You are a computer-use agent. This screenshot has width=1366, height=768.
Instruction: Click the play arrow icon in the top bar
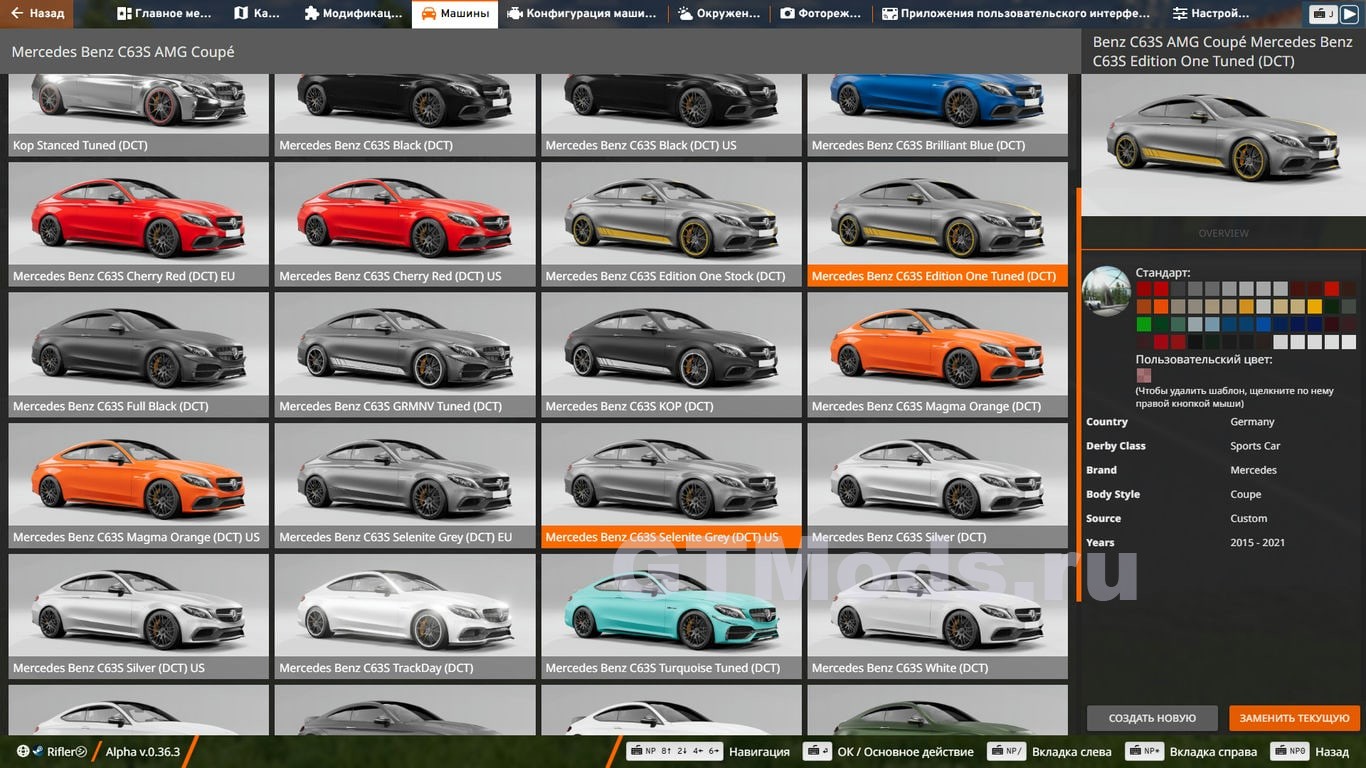[1349, 14]
